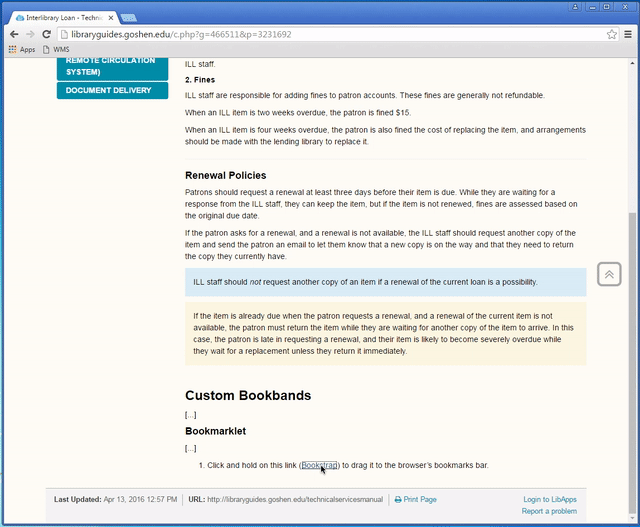This screenshot has width=640, height=527.
Task: Click Login to LibApps
Action: [549, 499]
